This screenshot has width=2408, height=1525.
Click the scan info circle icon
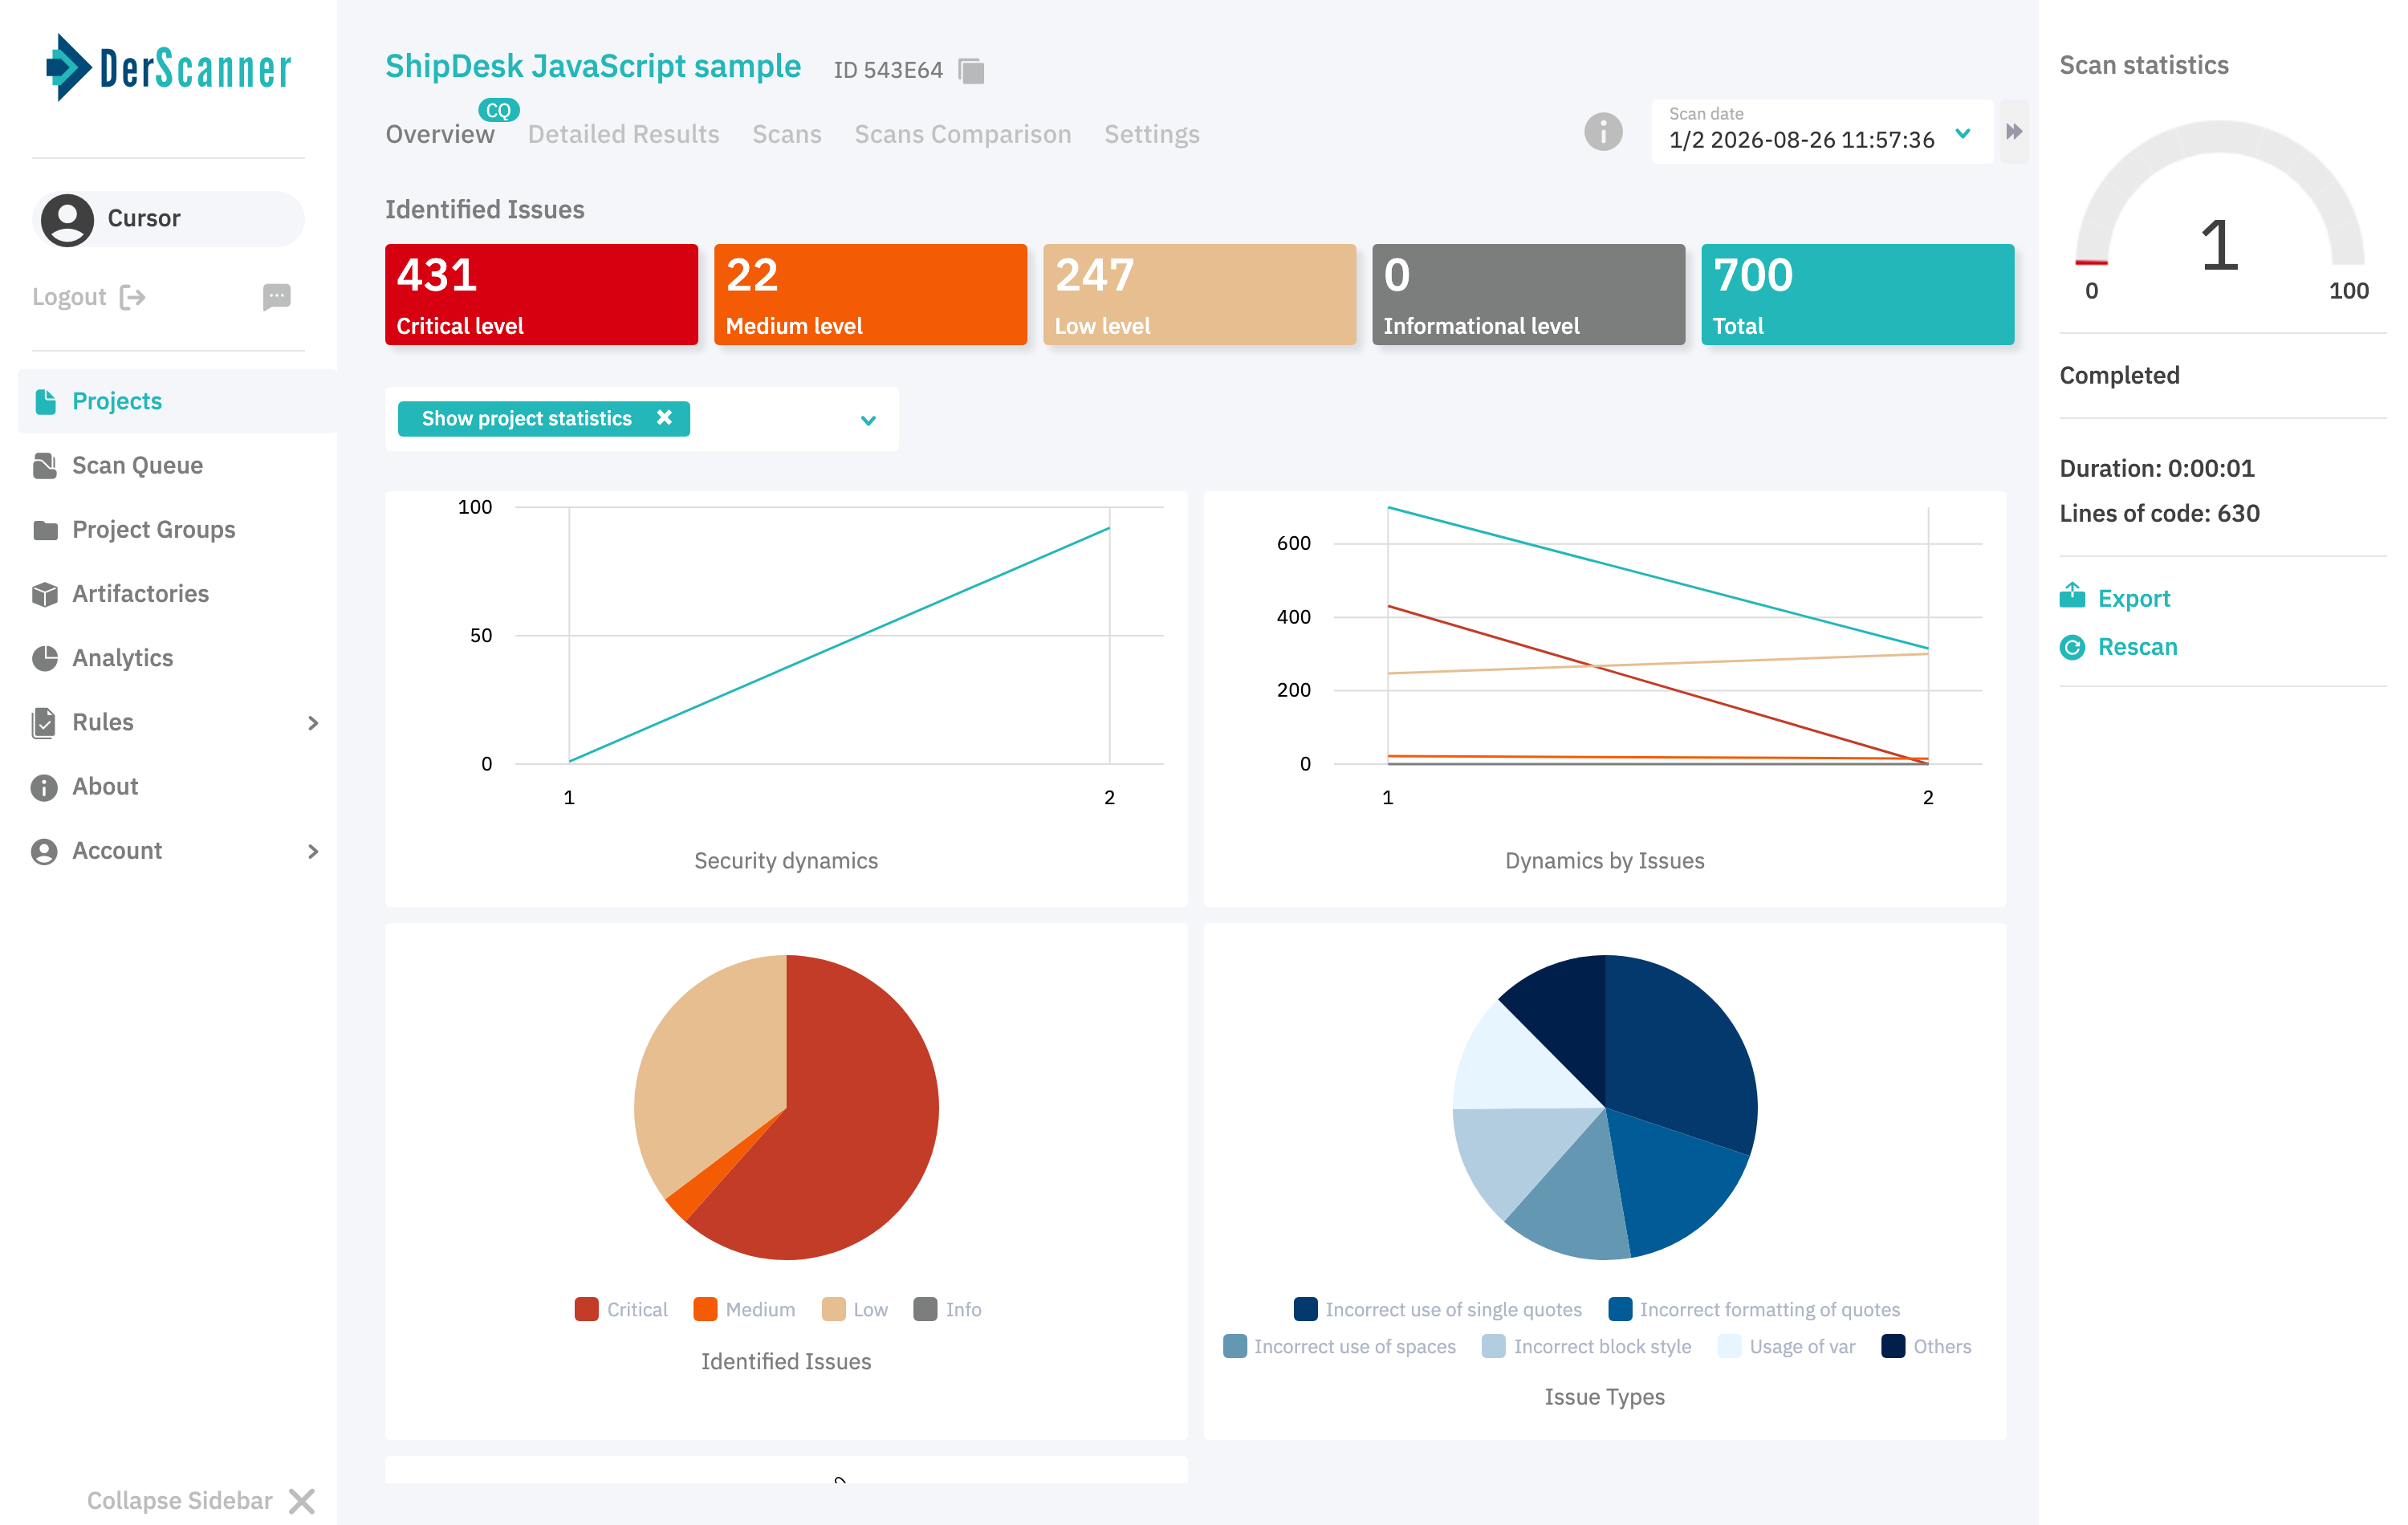coord(1603,132)
